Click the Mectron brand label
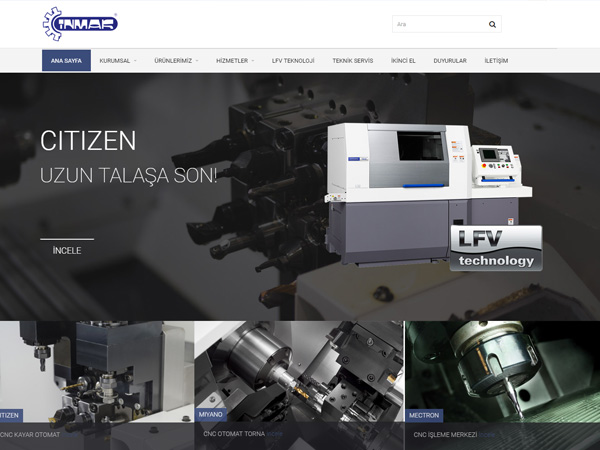 [424, 414]
